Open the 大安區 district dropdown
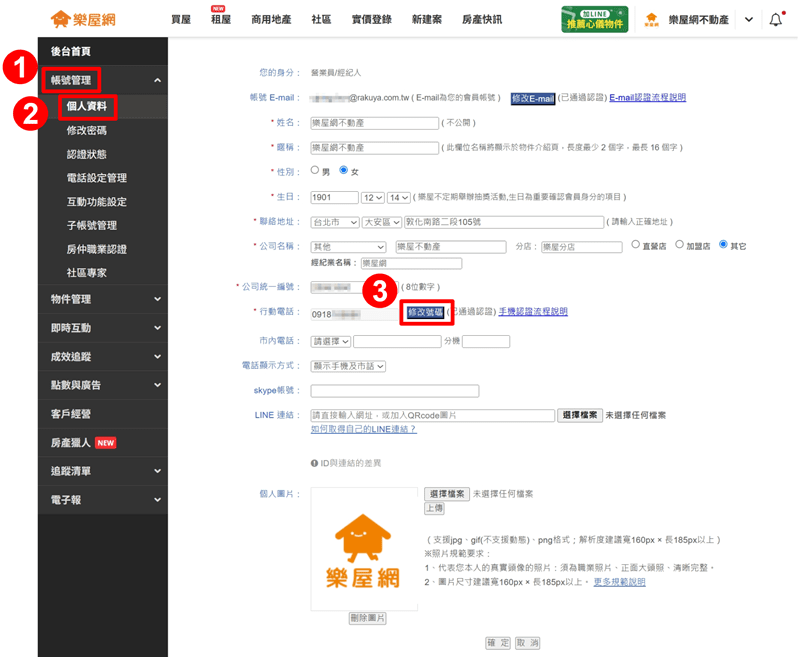Image resolution: width=800 pixels, height=657 pixels. pos(382,222)
